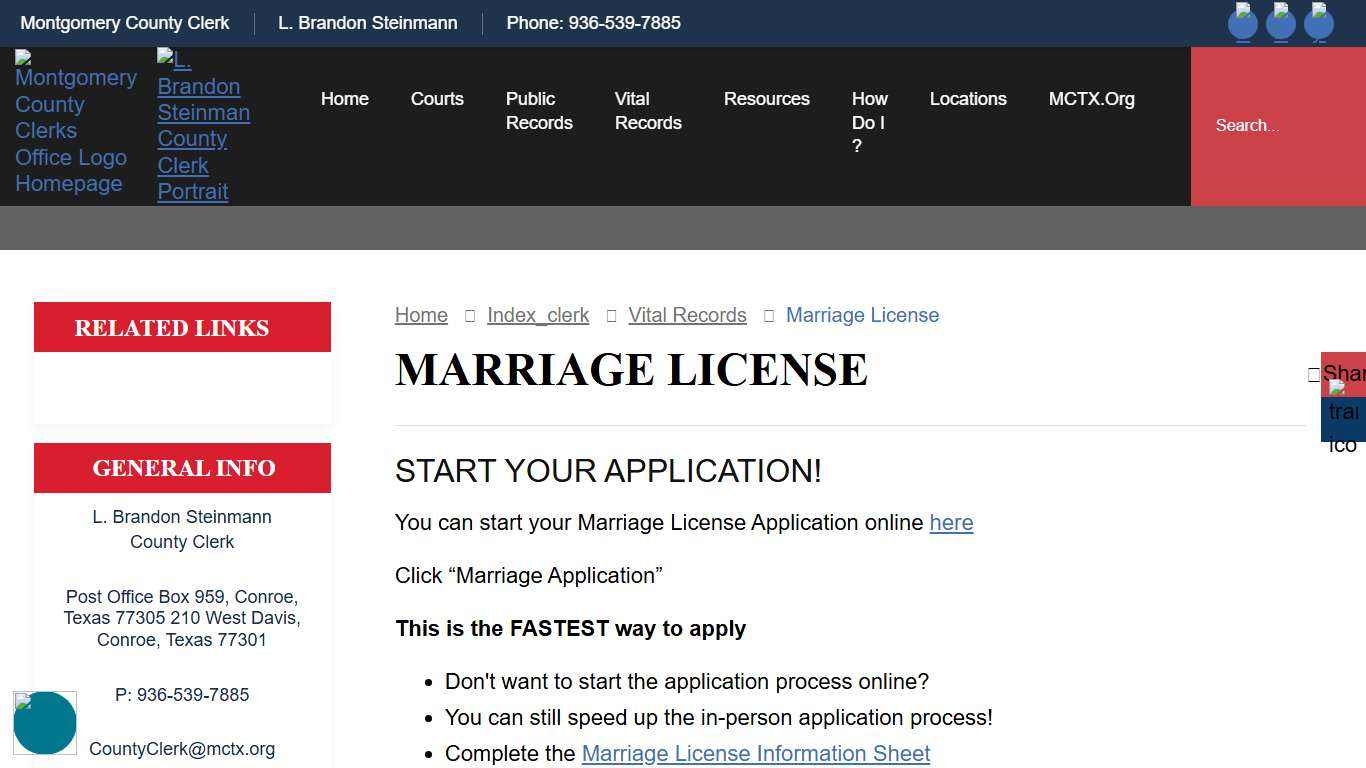Screen dimensions: 1366x768
Task: Open the YouTube social icon top right
Action: point(1319,22)
